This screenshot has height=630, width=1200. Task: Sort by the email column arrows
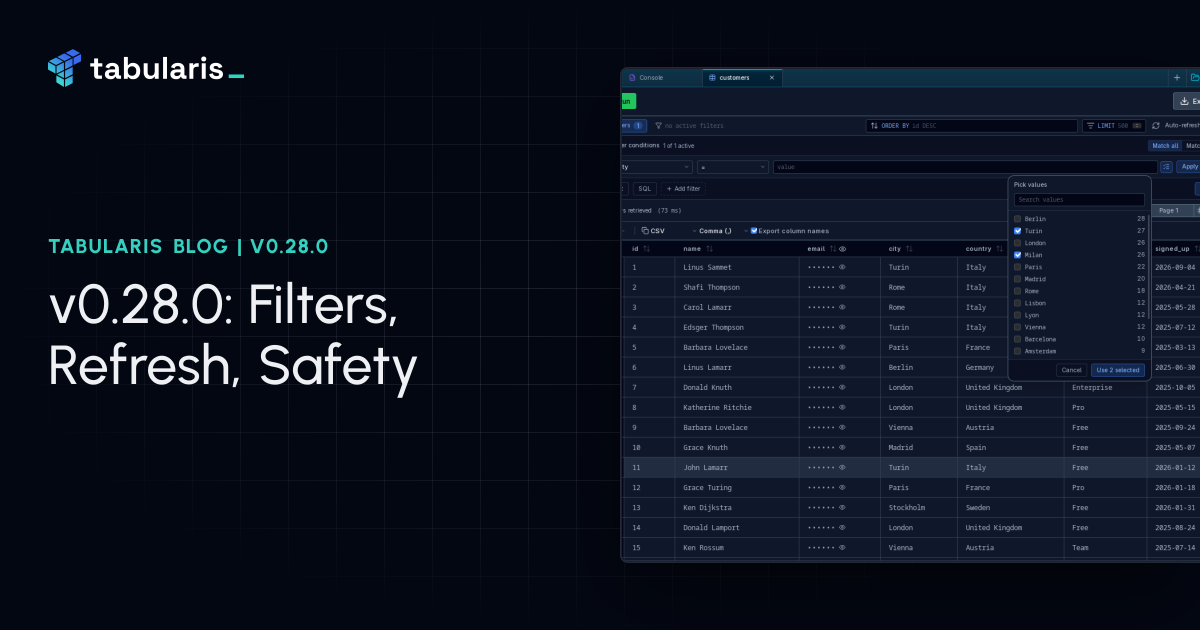833,249
